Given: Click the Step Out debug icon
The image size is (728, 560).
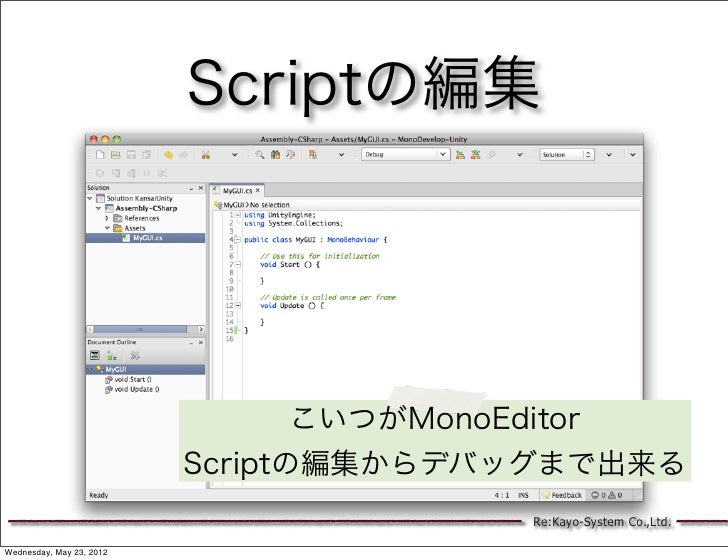Looking at the screenshot, I should 131,173.
